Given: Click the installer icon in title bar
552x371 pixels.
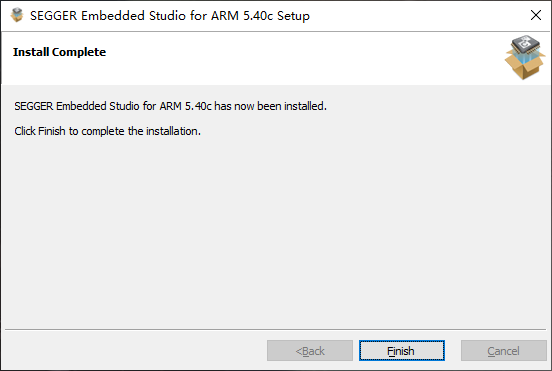Looking at the screenshot, I should [17, 15].
